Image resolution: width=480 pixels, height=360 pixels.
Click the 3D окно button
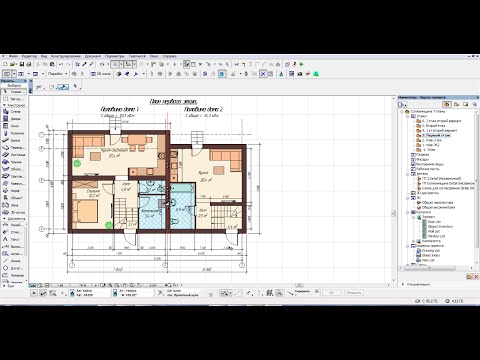101,74
